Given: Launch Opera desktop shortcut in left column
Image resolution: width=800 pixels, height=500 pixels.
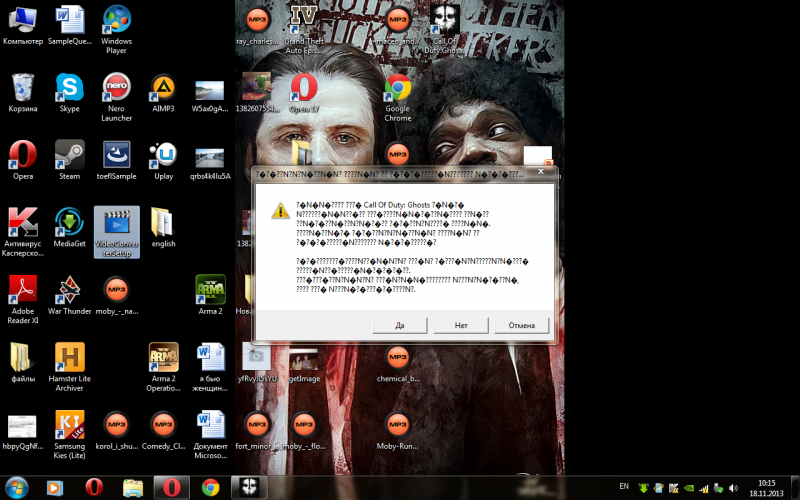Looking at the screenshot, I should tap(22, 160).
